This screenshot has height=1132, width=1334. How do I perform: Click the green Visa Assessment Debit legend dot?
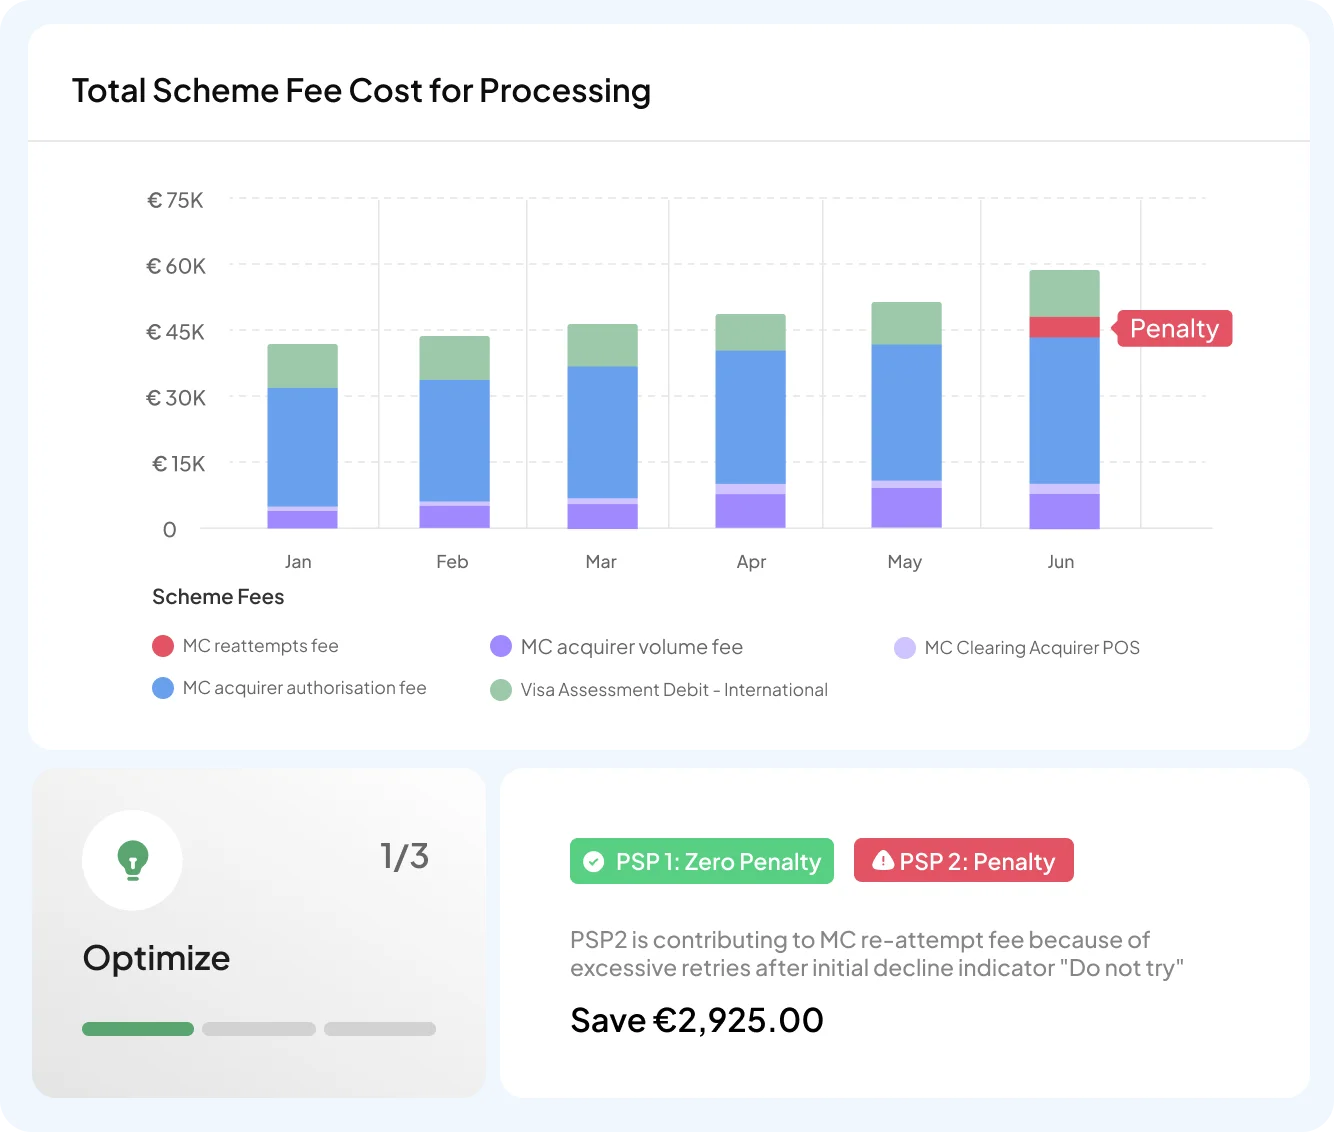[501, 690]
